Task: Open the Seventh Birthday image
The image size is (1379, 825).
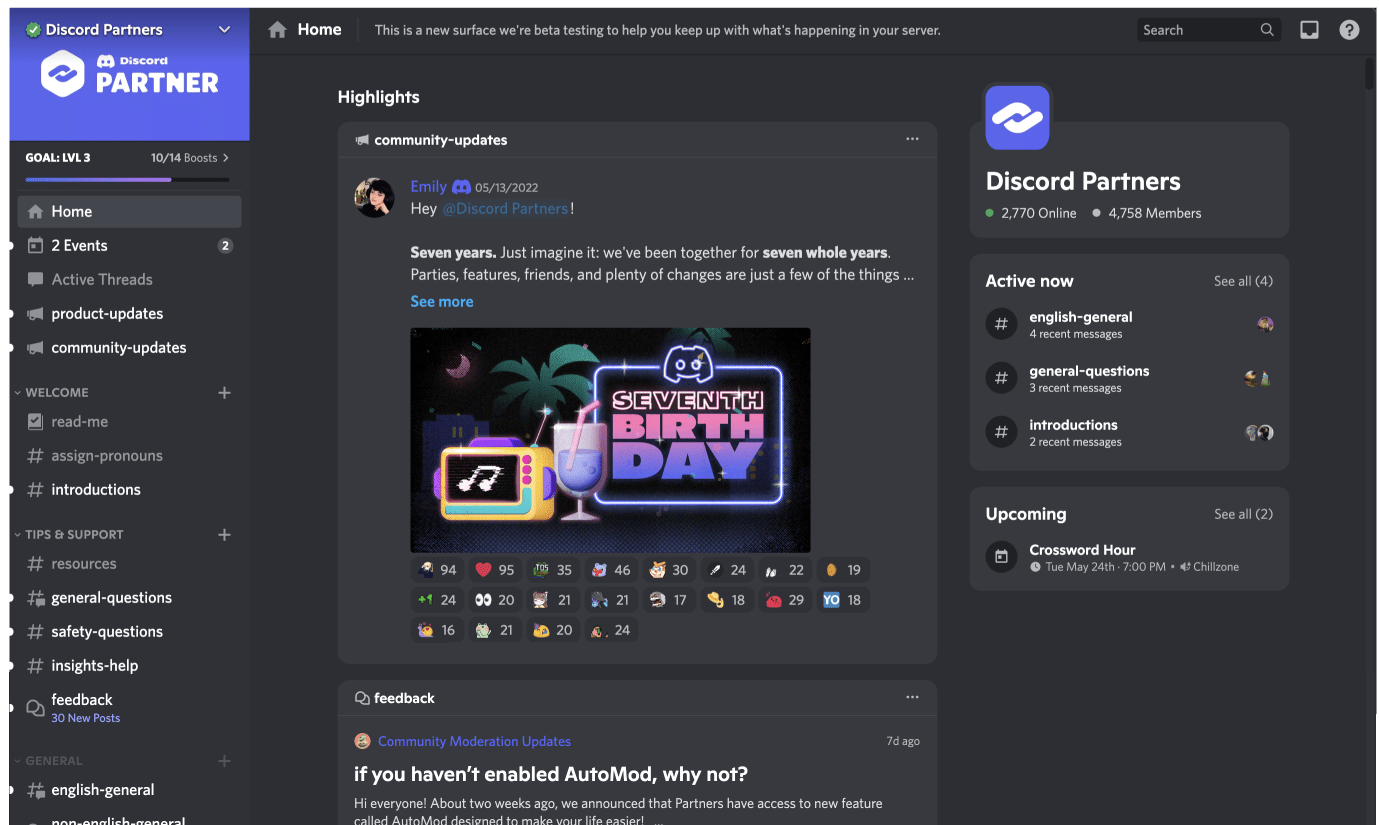Action: click(610, 440)
